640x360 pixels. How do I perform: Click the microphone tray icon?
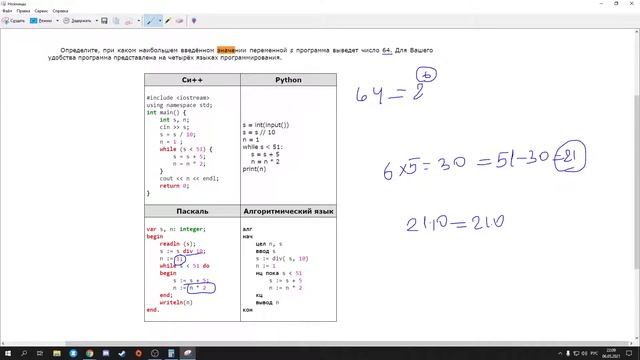click(x=568, y=353)
